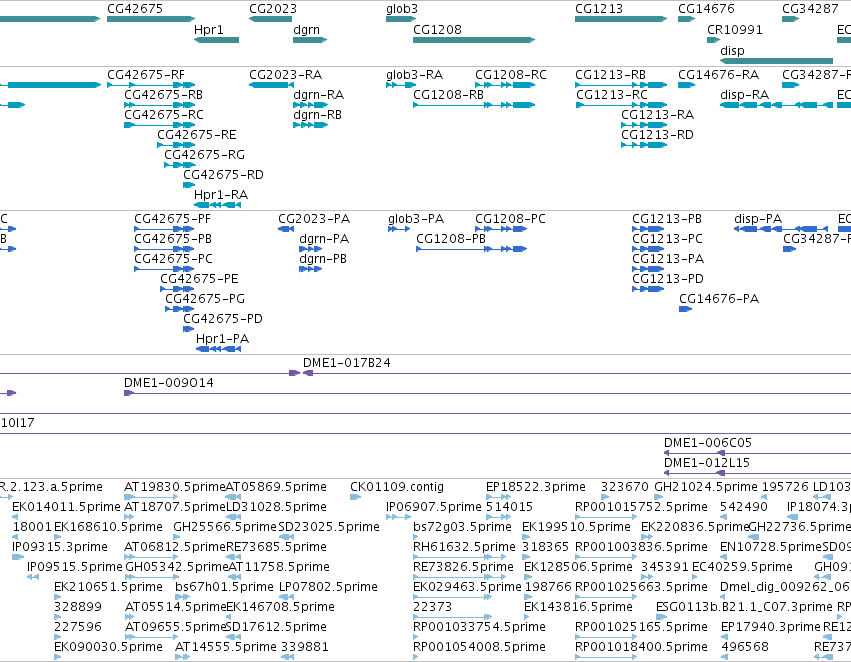Click the CG1213-RC transcript label

[x=612, y=95]
